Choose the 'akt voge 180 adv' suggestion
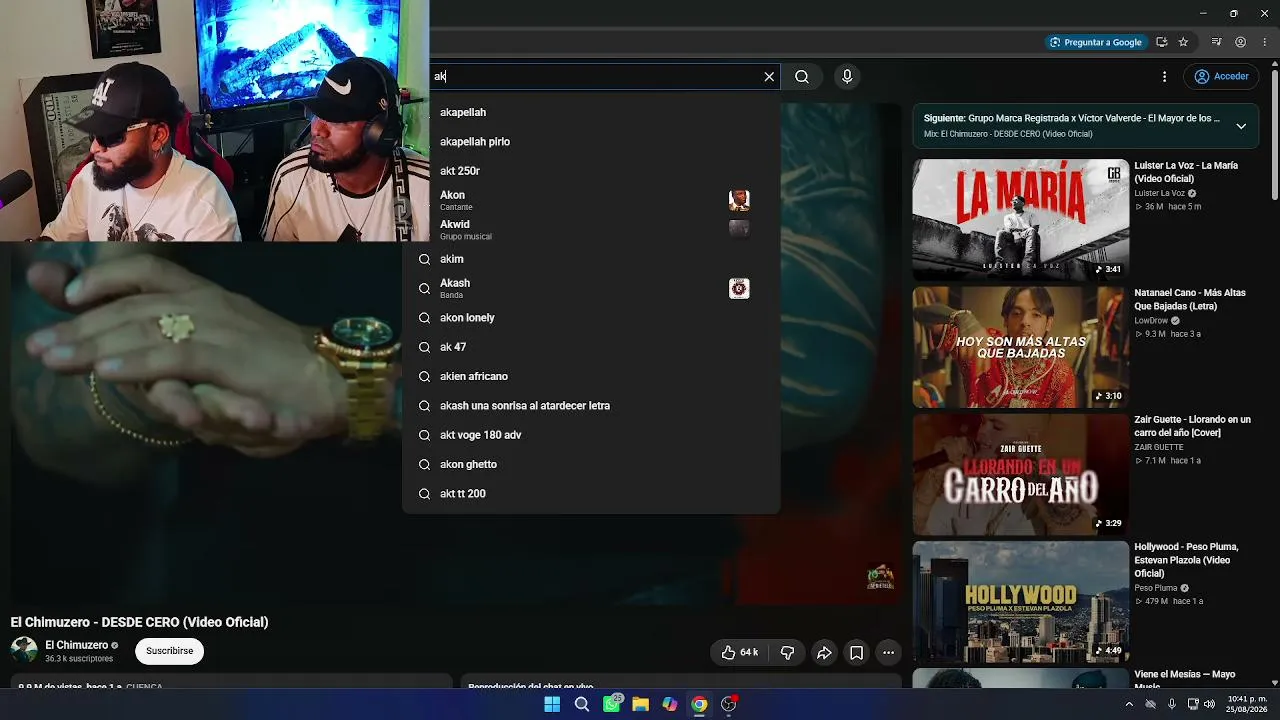The image size is (1280, 720). click(591, 435)
